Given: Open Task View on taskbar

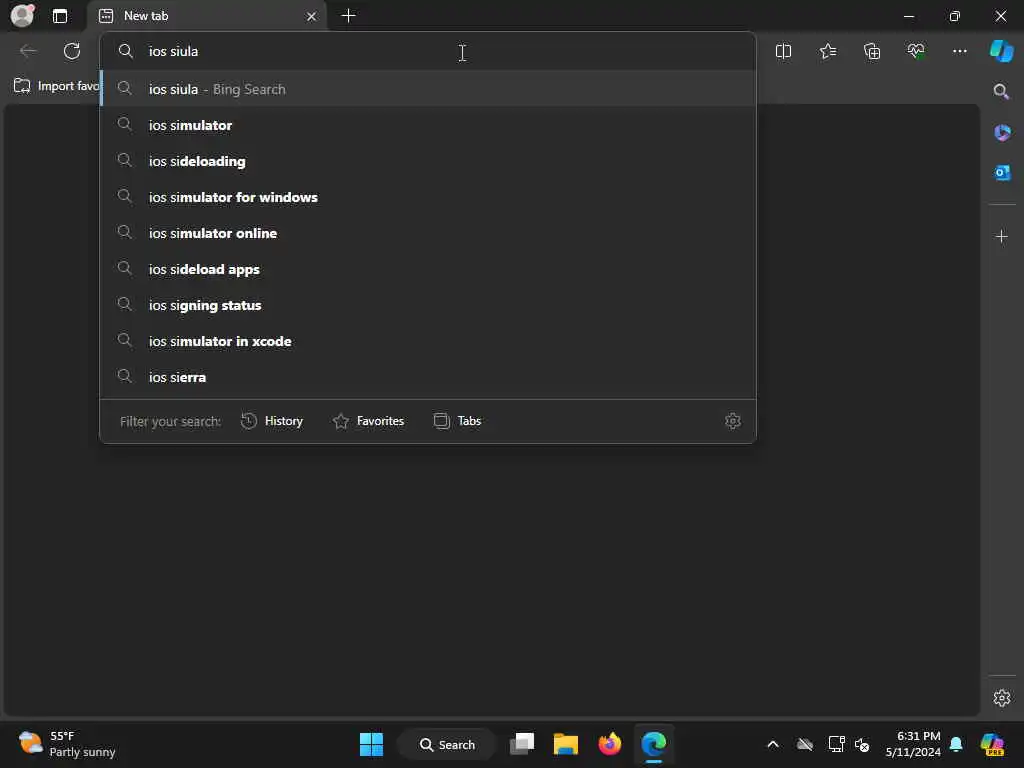Looking at the screenshot, I should (522, 744).
